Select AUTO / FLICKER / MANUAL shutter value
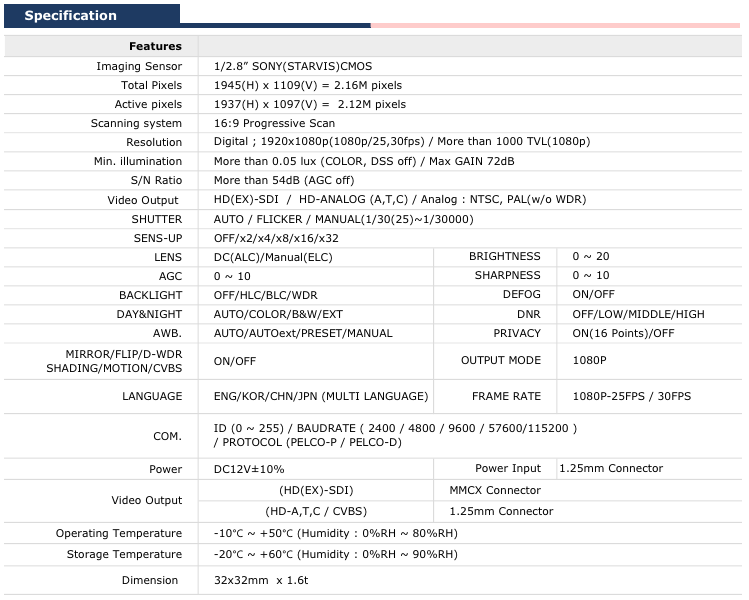The image size is (749, 600). tap(343, 219)
